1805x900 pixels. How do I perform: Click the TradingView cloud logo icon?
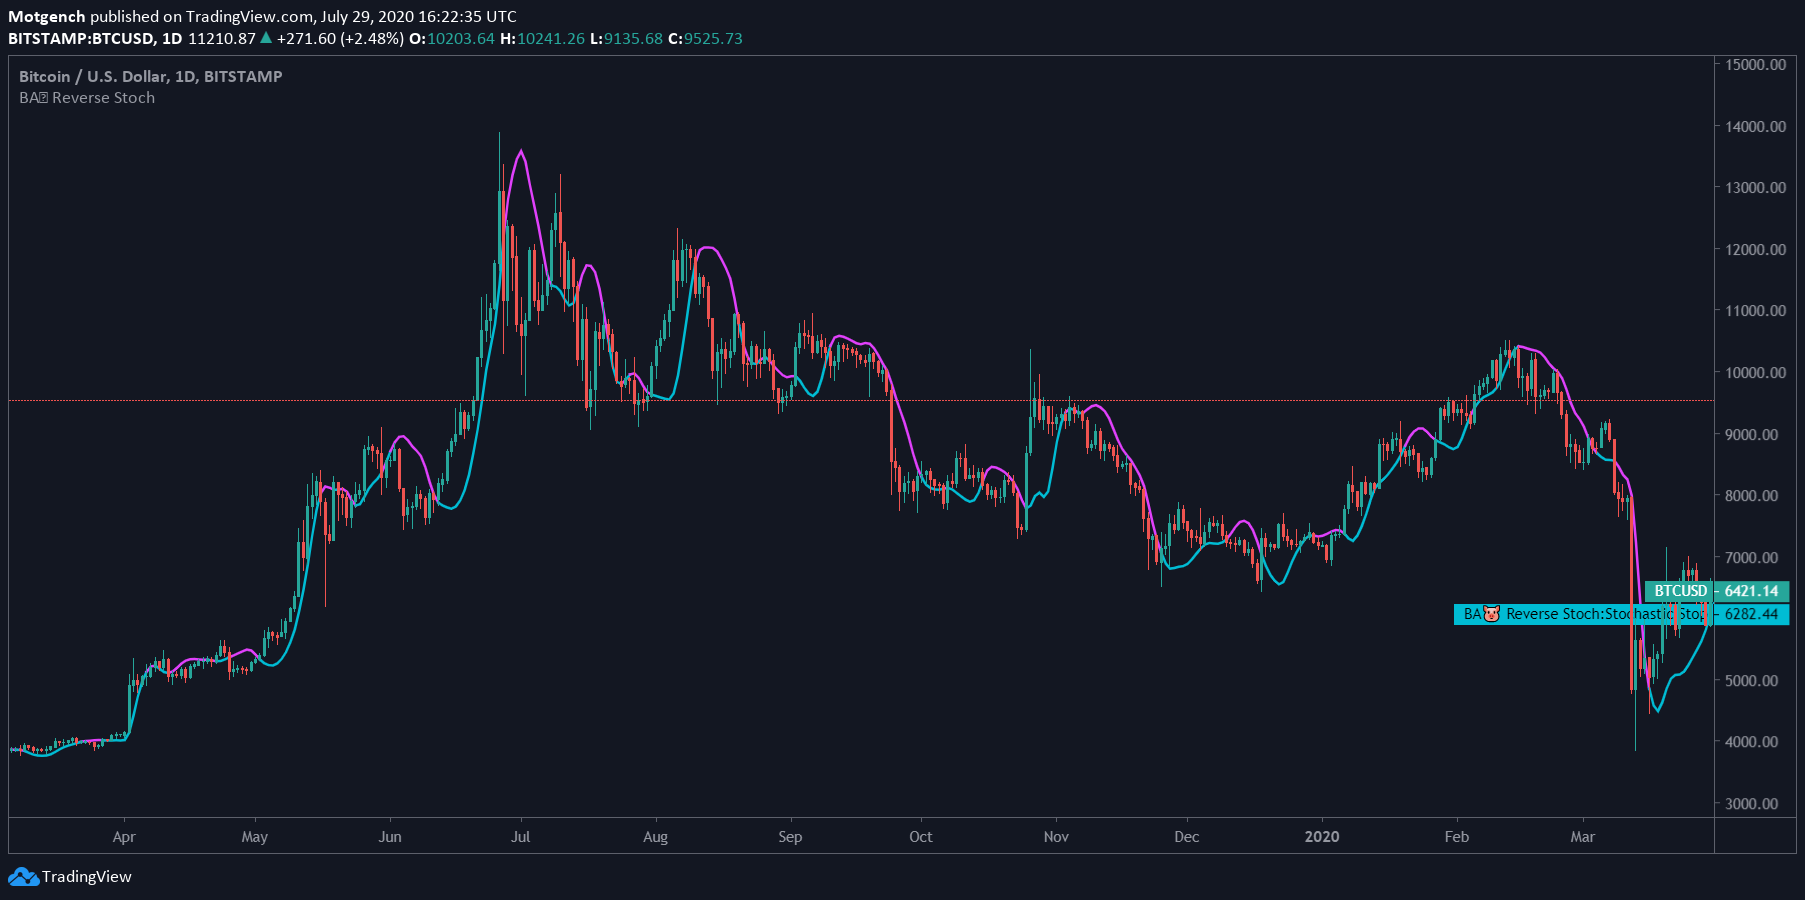pyautogui.click(x=23, y=877)
